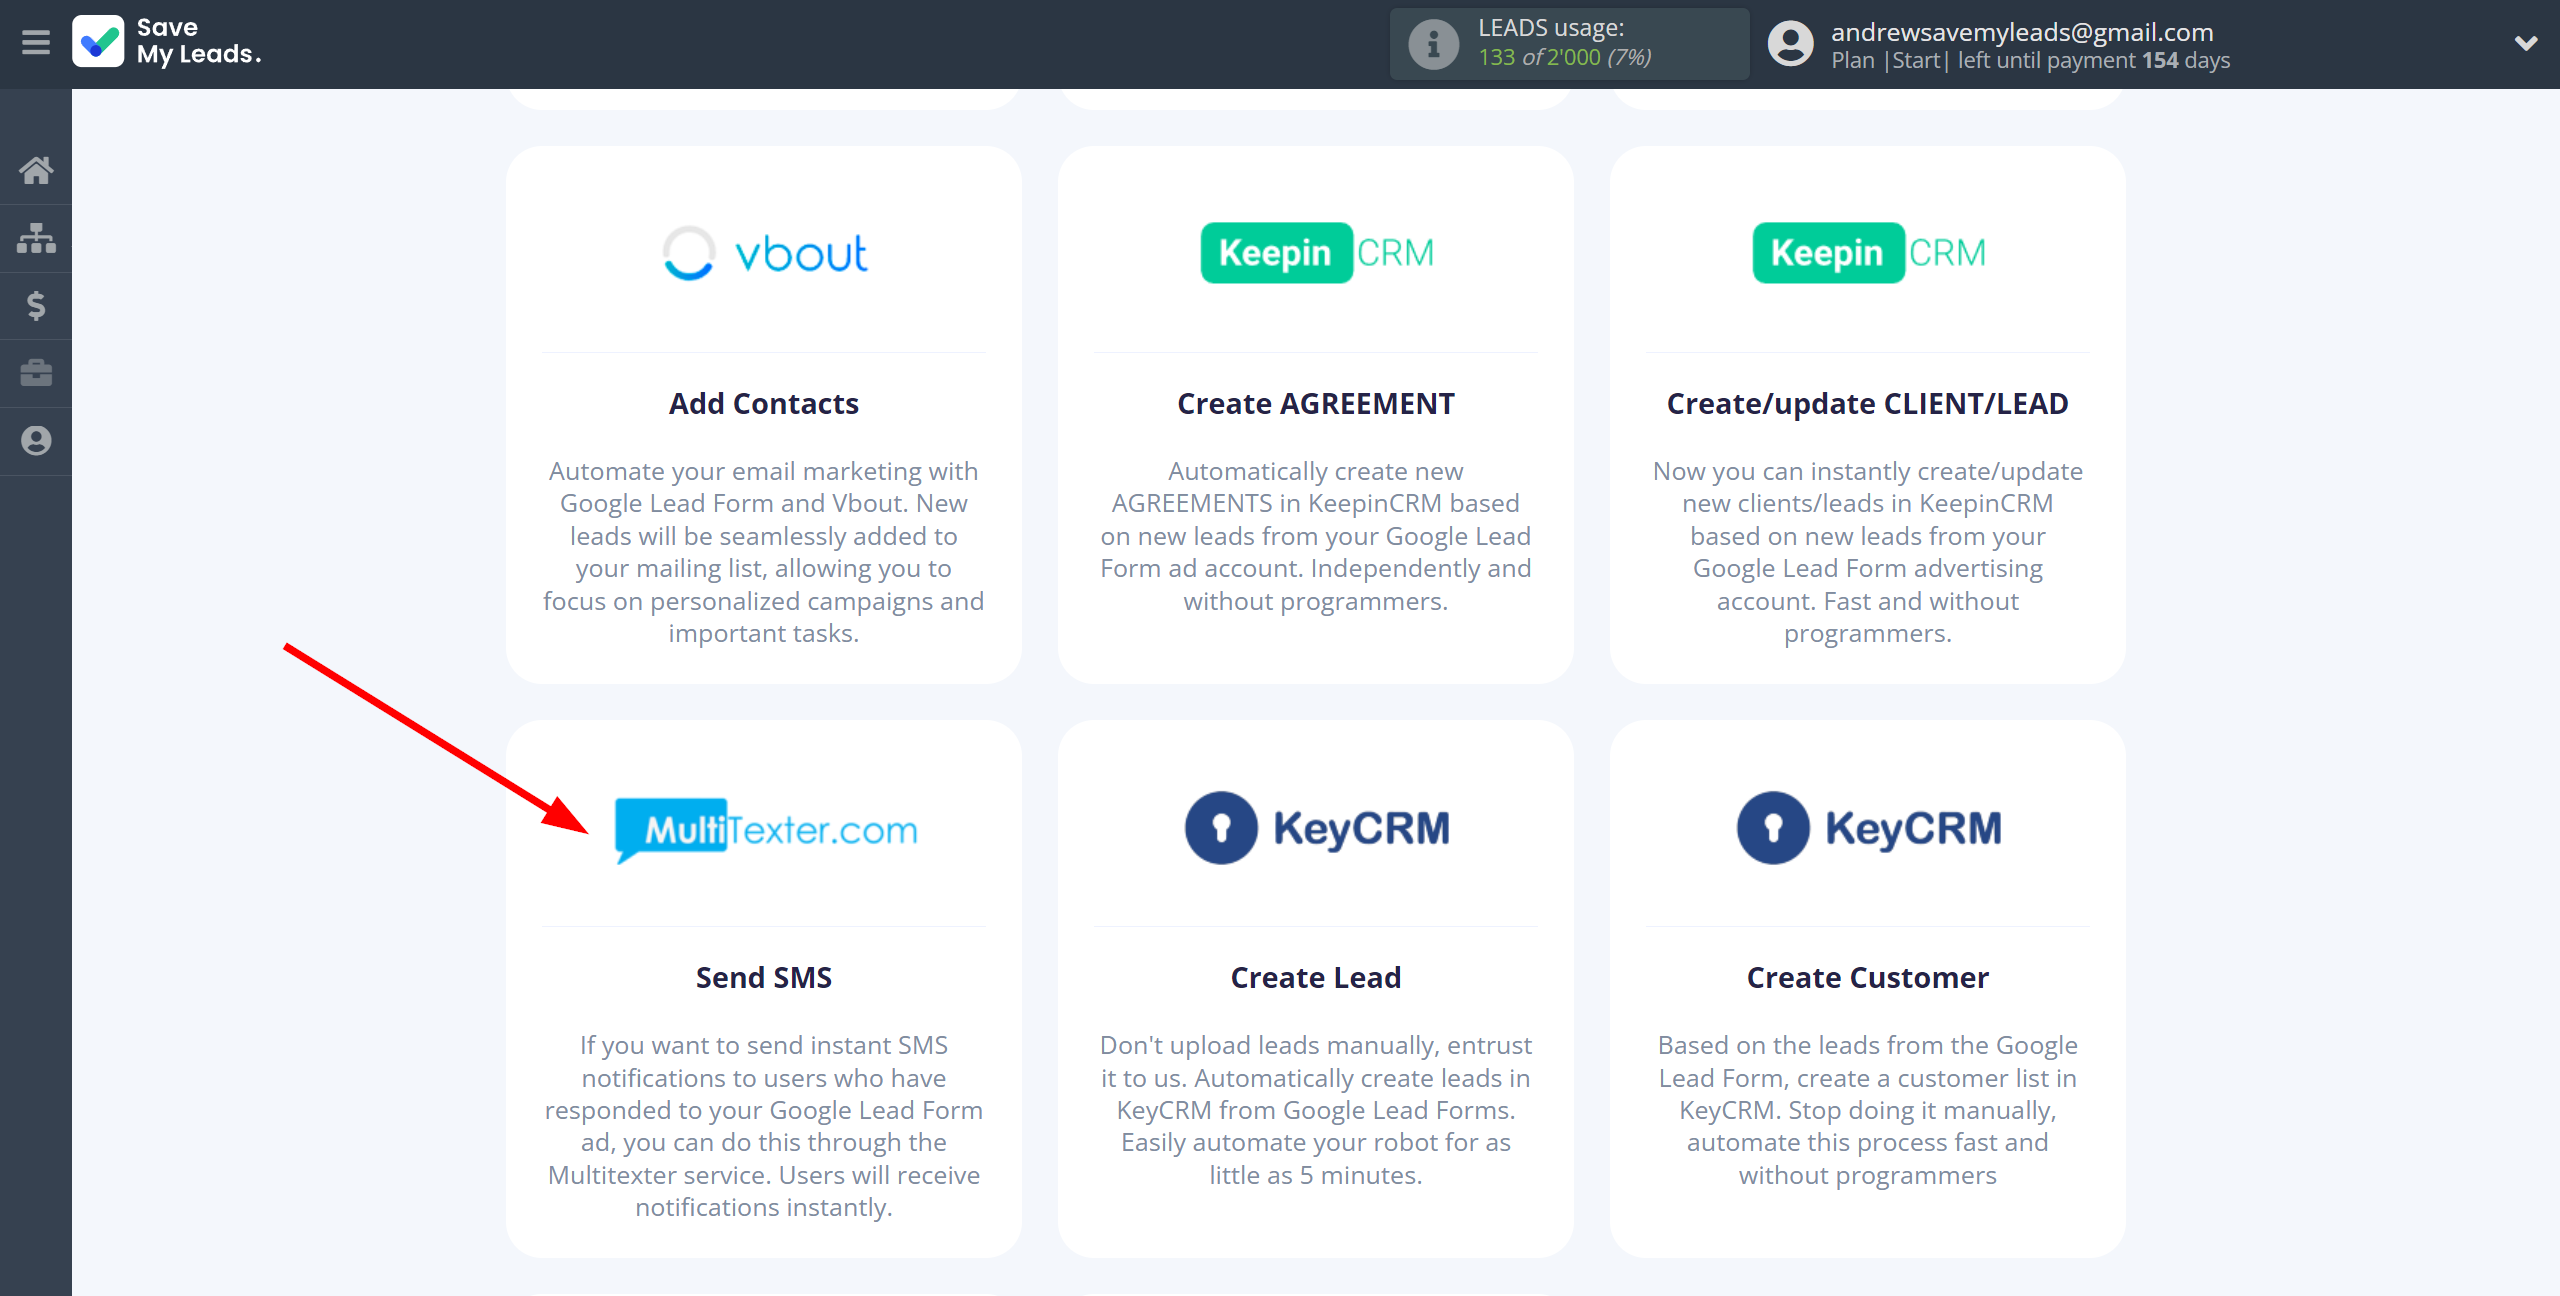Image resolution: width=2560 pixels, height=1296 pixels.
Task: Click the Save My Leads logo
Action: coord(167,42)
